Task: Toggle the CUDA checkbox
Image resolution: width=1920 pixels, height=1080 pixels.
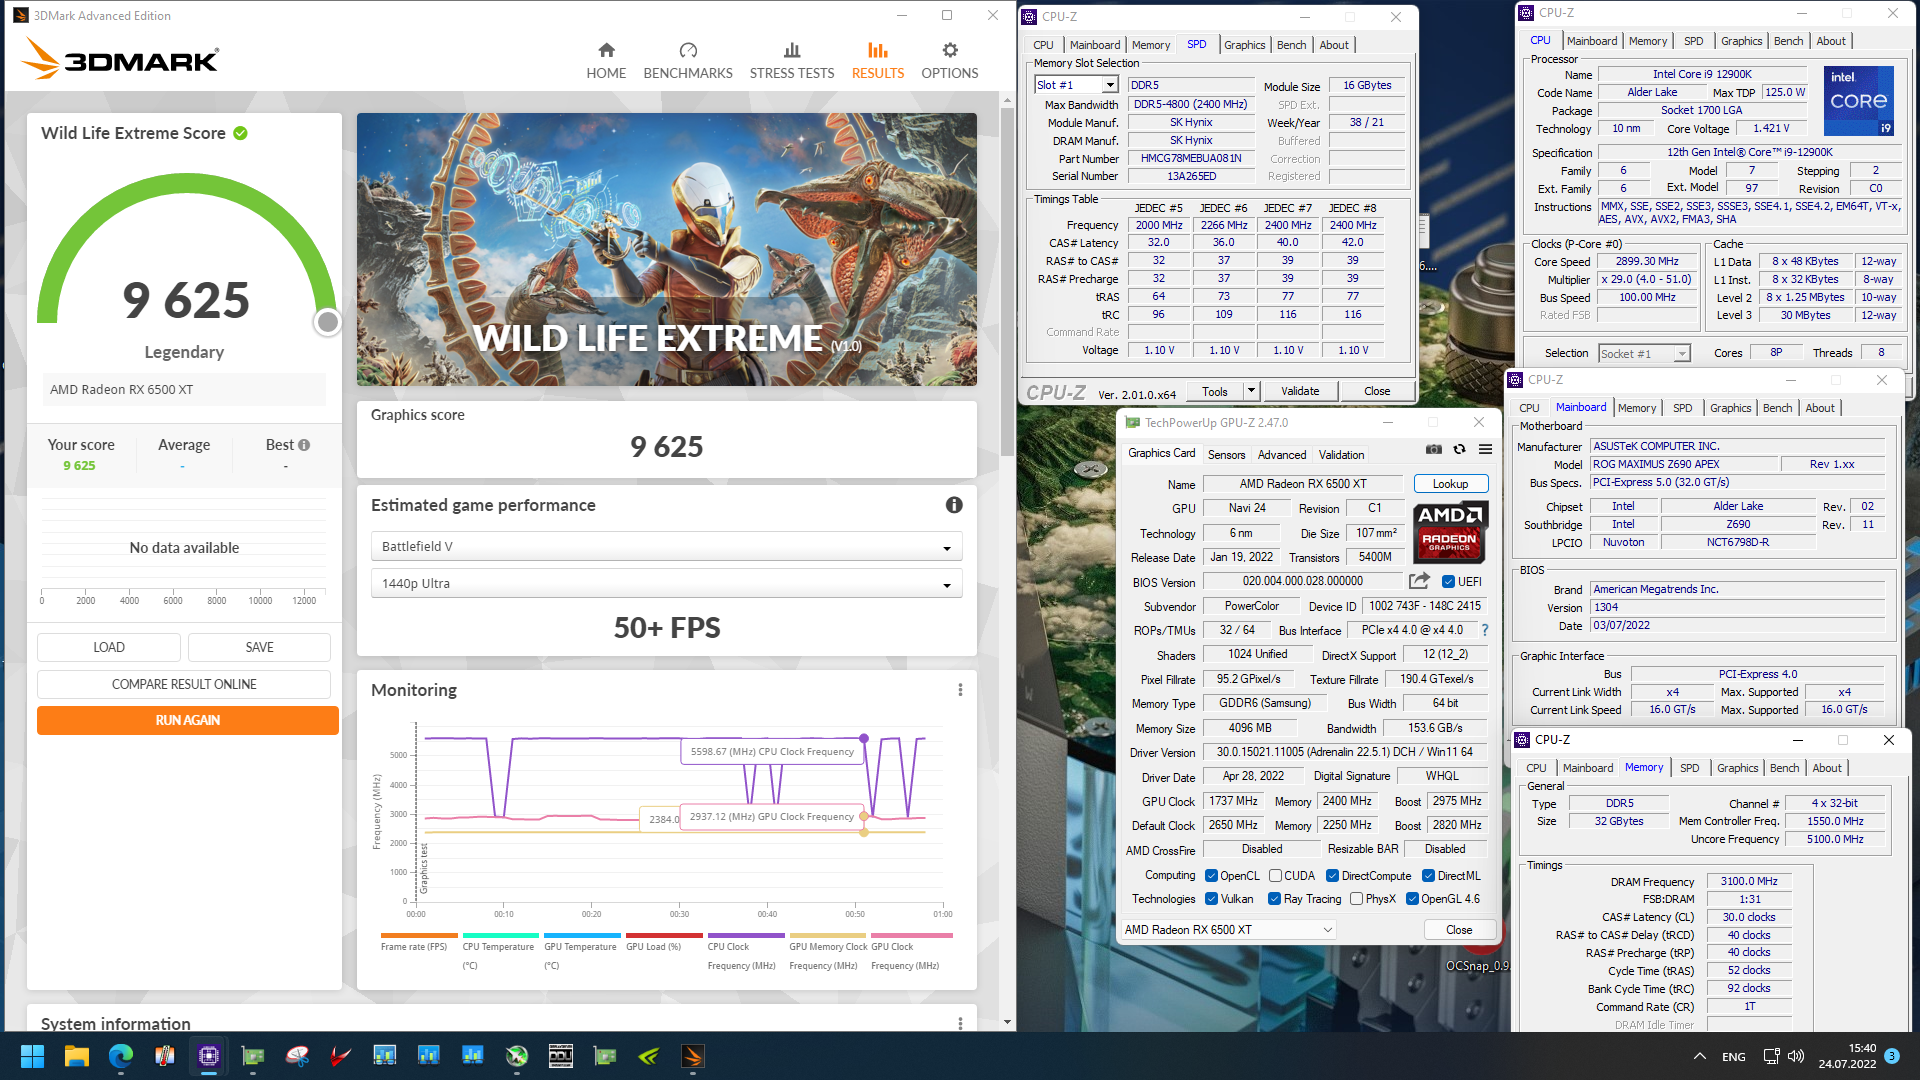Action: pyautogui.click(x=1275, y=875)
